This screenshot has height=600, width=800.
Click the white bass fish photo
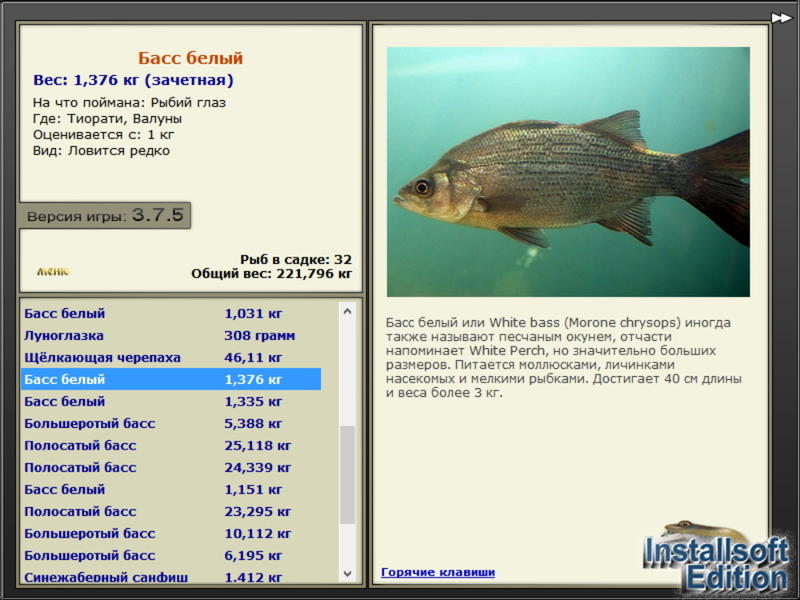(568, 171)
